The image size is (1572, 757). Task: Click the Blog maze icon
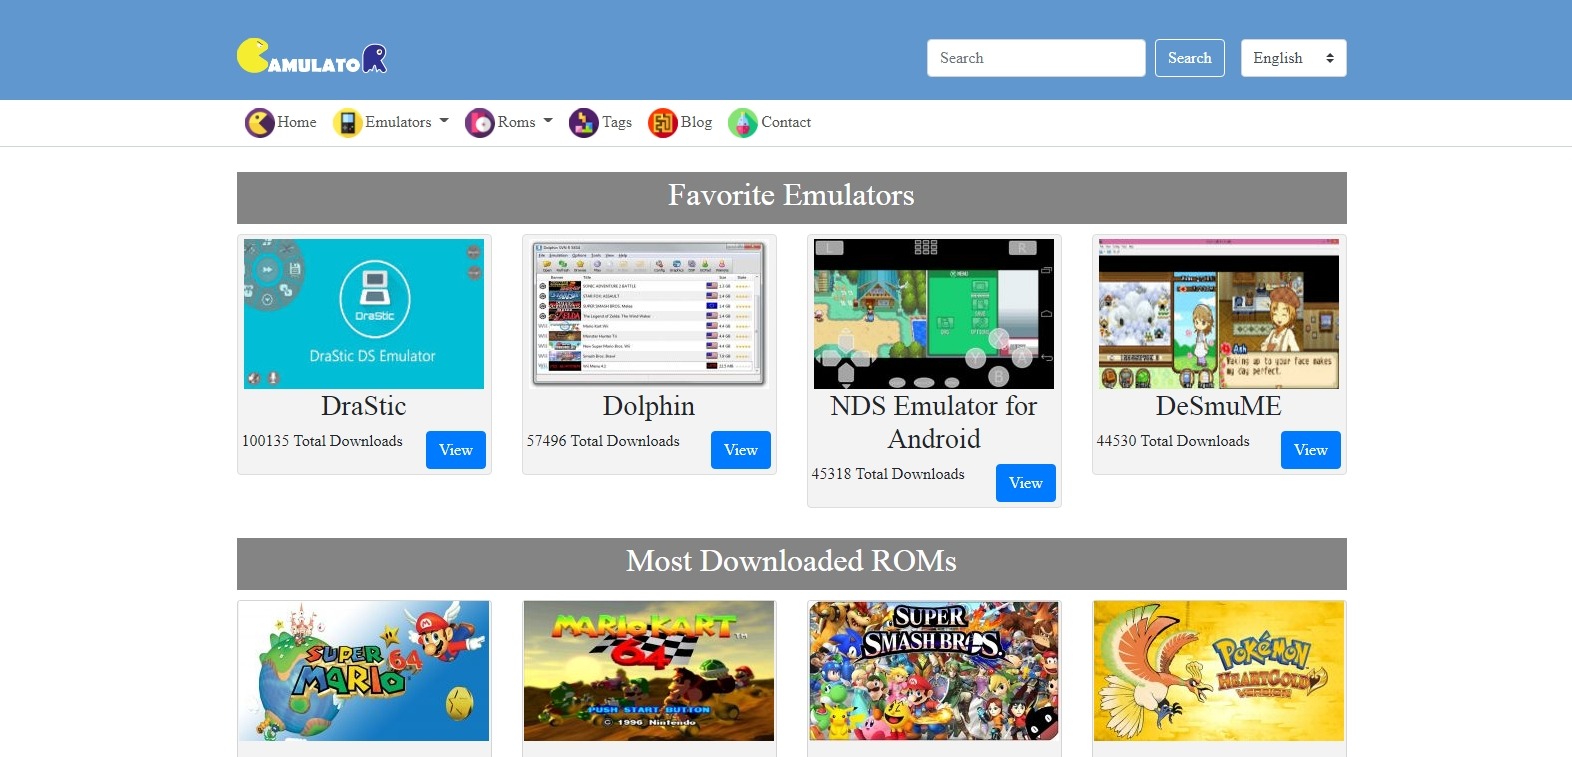tap(663, 123)
